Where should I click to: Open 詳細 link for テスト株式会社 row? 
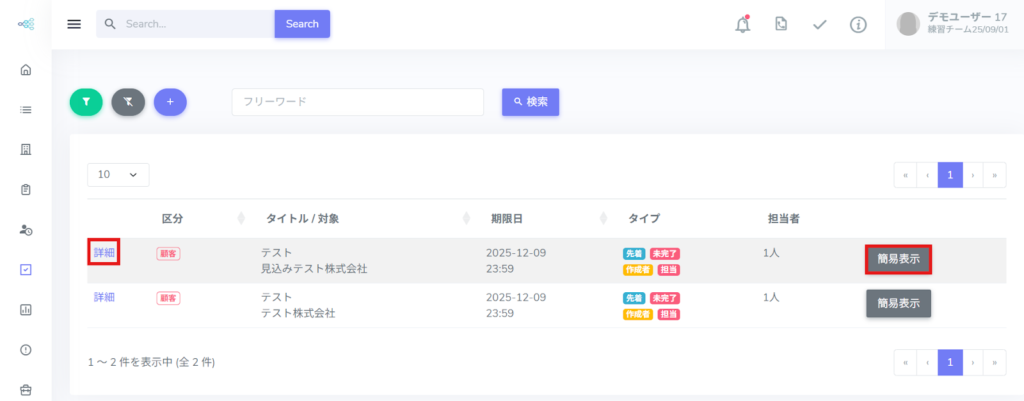pyautogui.click(x=104, y=297)
